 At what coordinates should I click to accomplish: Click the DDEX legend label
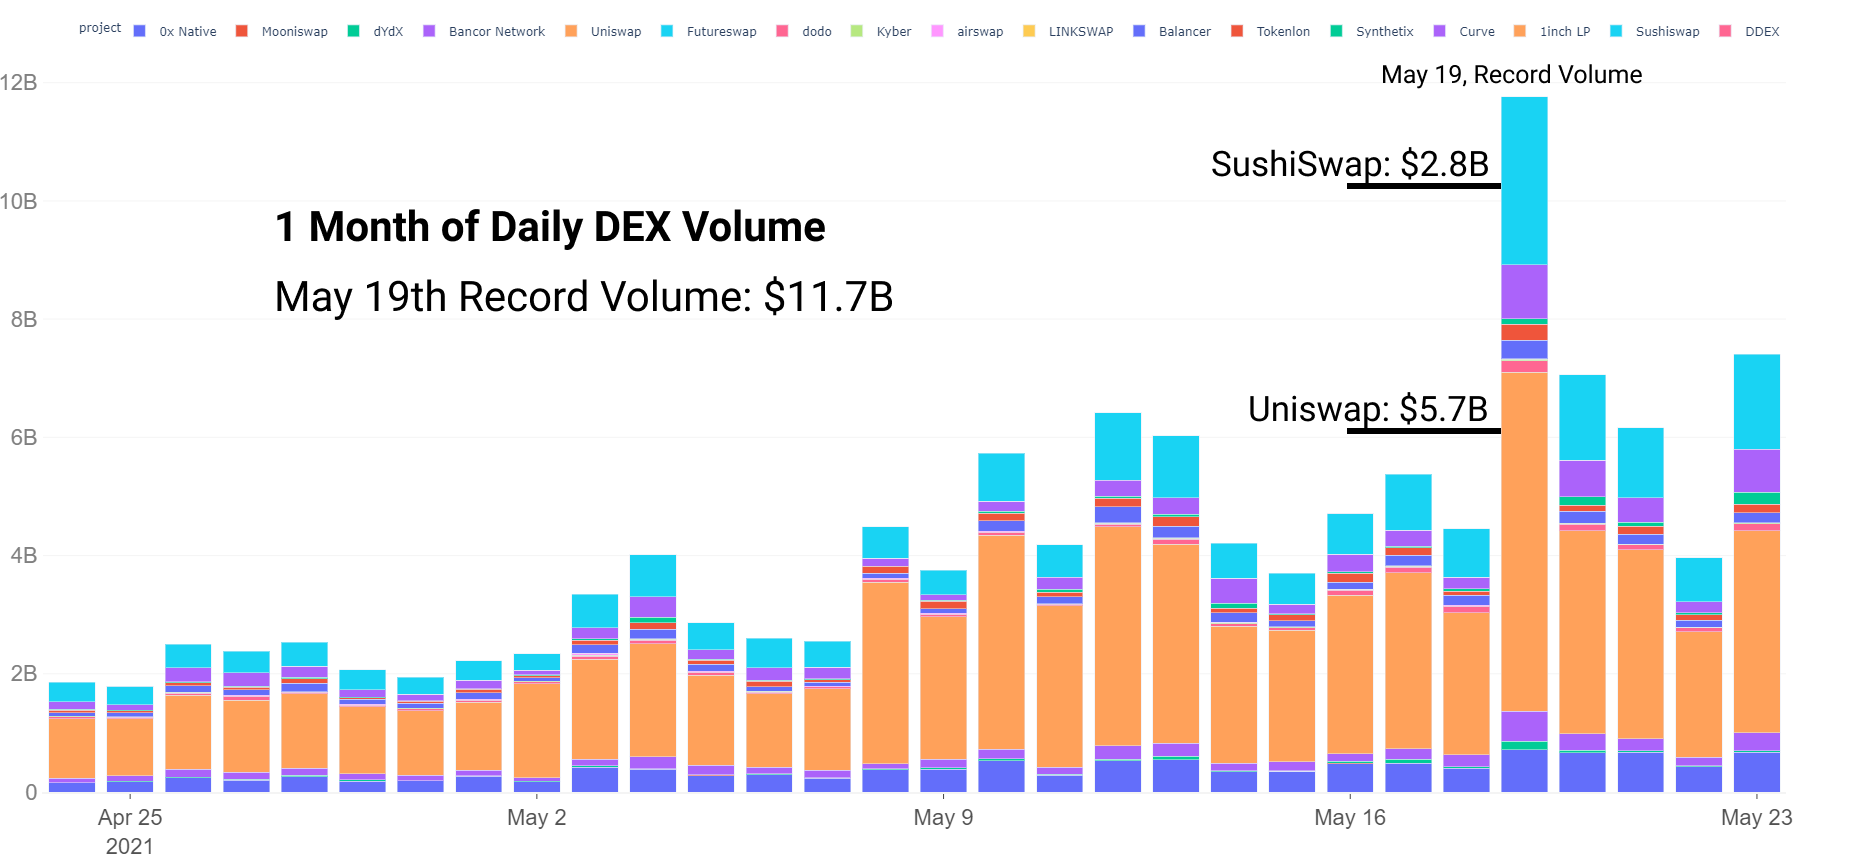pos(1762,31)
